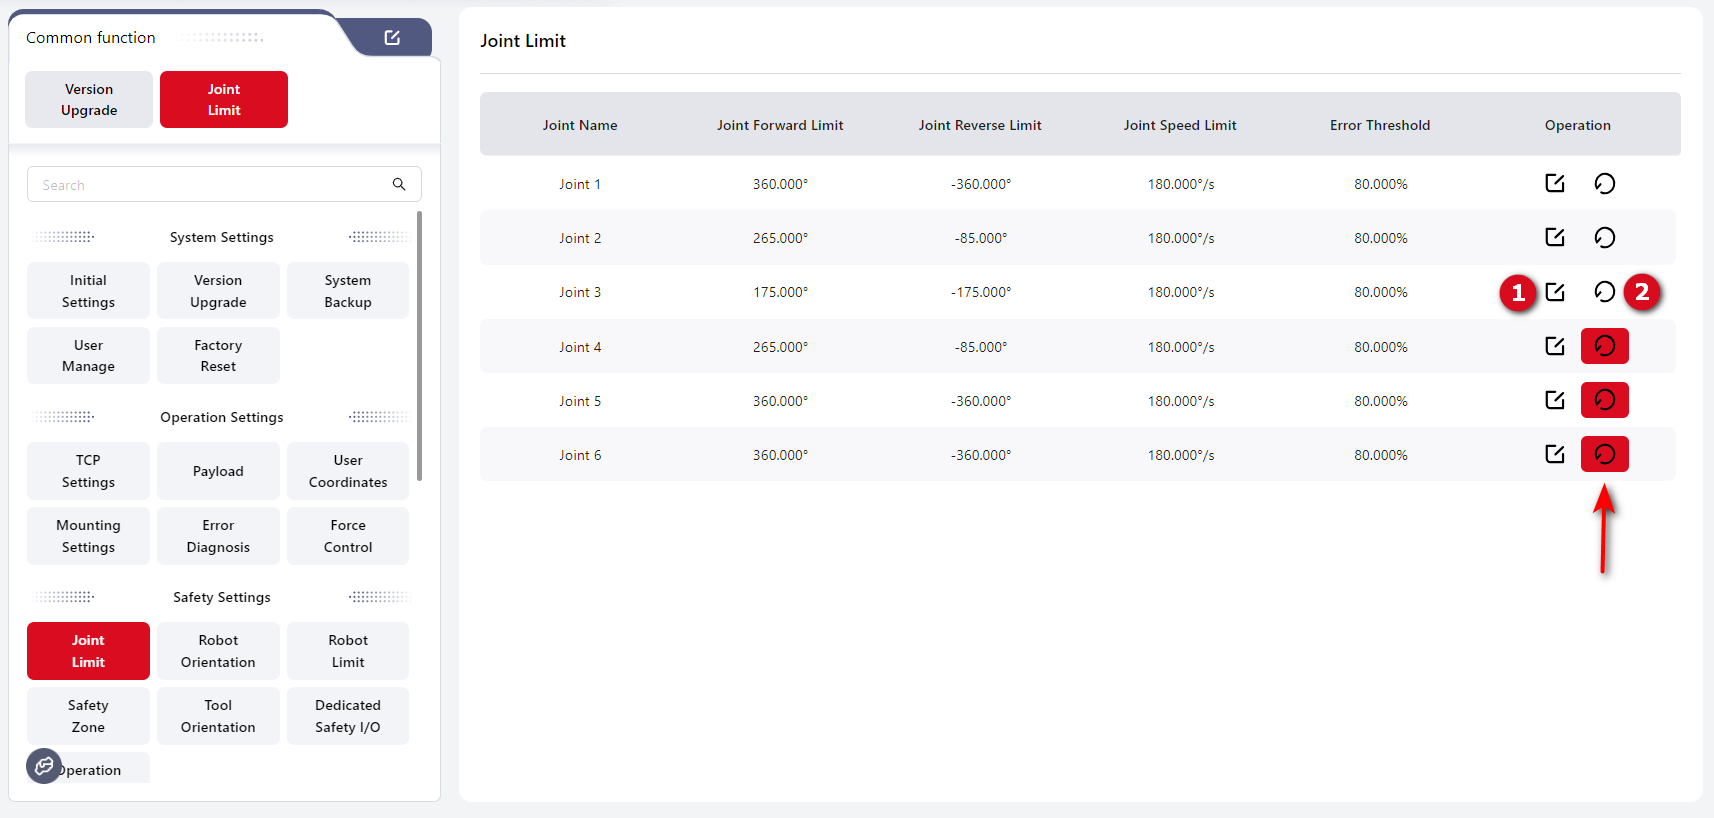Click the floating link icon at bottom left
Image resolution: width=1714 pixels, height=818 pixels.
[x=44, y=766]
